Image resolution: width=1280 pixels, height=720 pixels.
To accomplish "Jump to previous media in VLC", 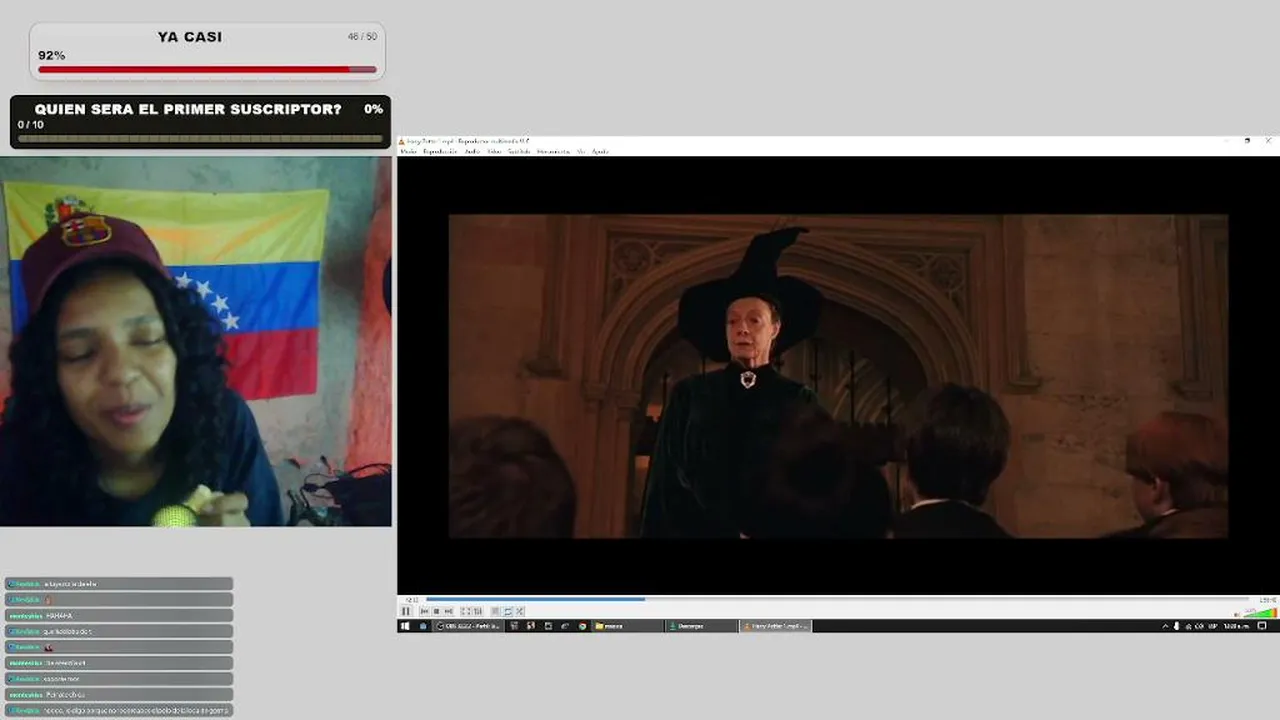I will point(425,611).
